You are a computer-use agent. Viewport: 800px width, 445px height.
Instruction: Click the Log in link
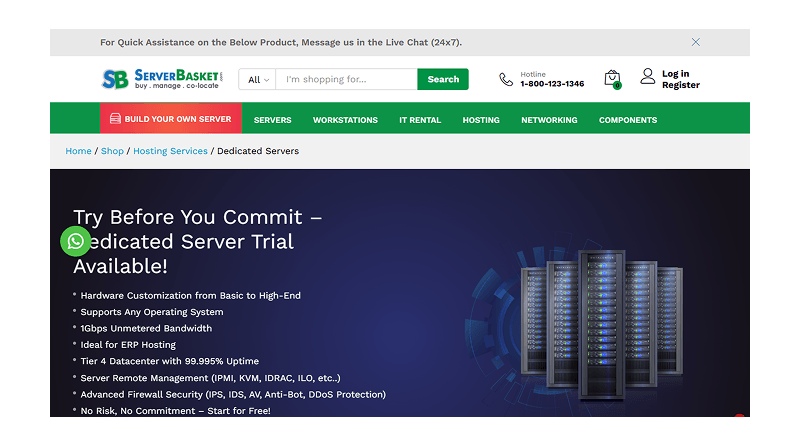pos(675,74)
